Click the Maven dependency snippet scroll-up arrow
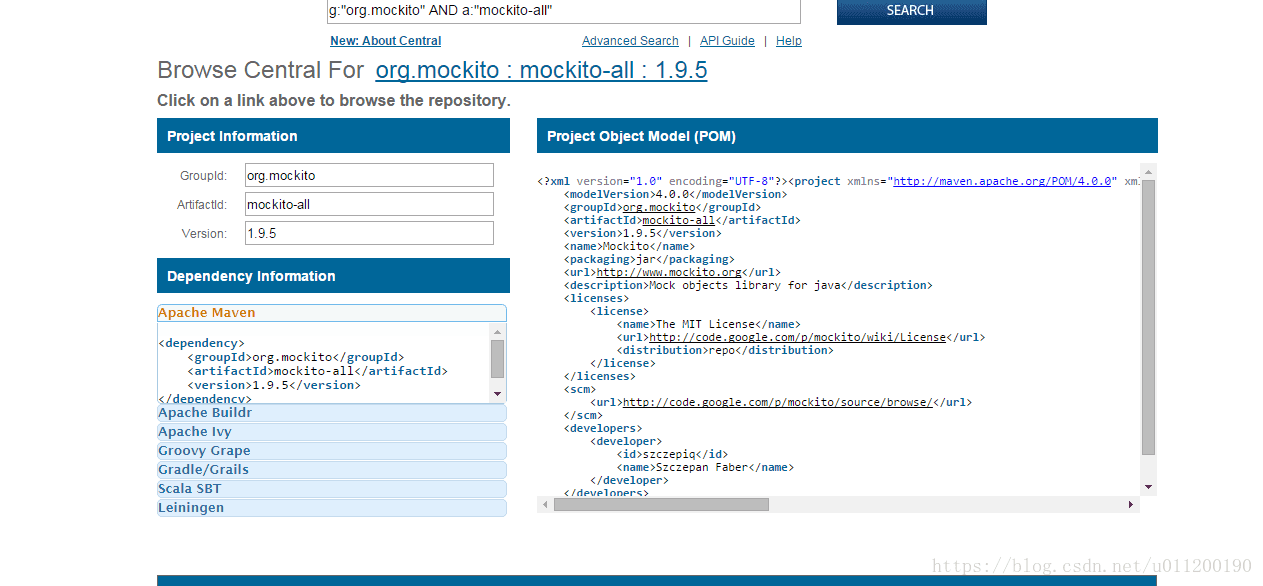1263x586 pixels. (x=498, y=331)
